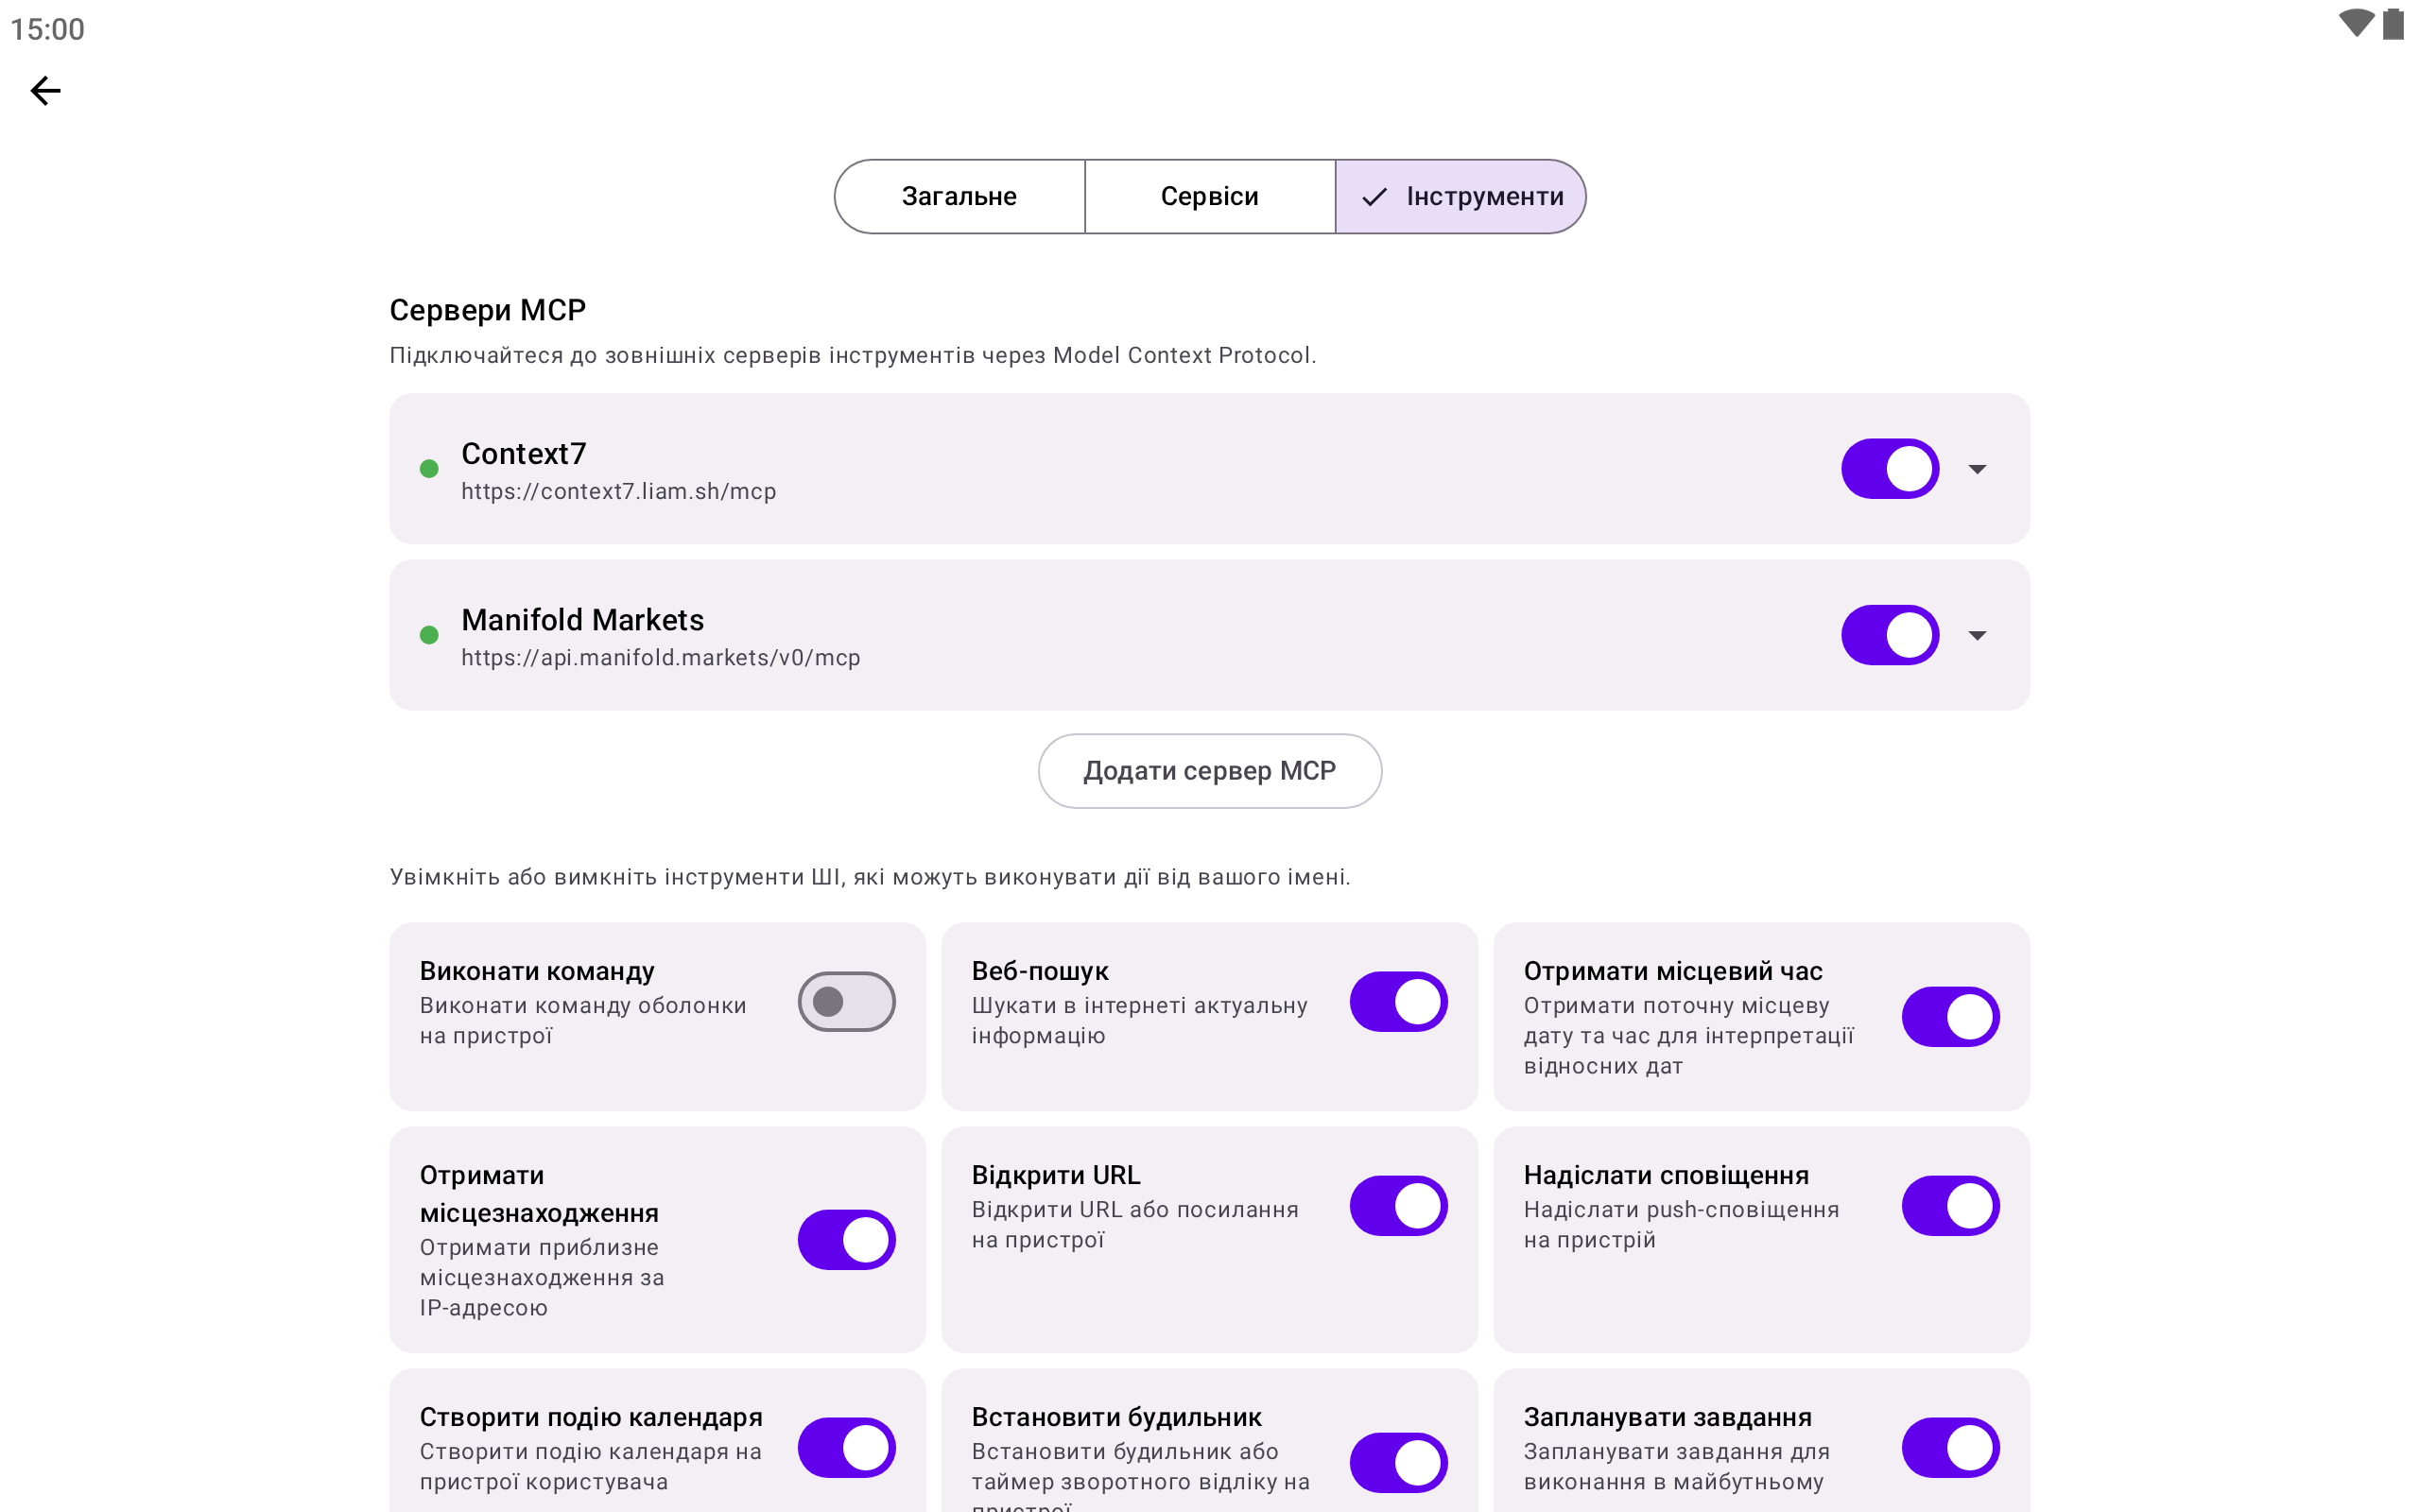Go back with the arrow icon

pos(46,91)
